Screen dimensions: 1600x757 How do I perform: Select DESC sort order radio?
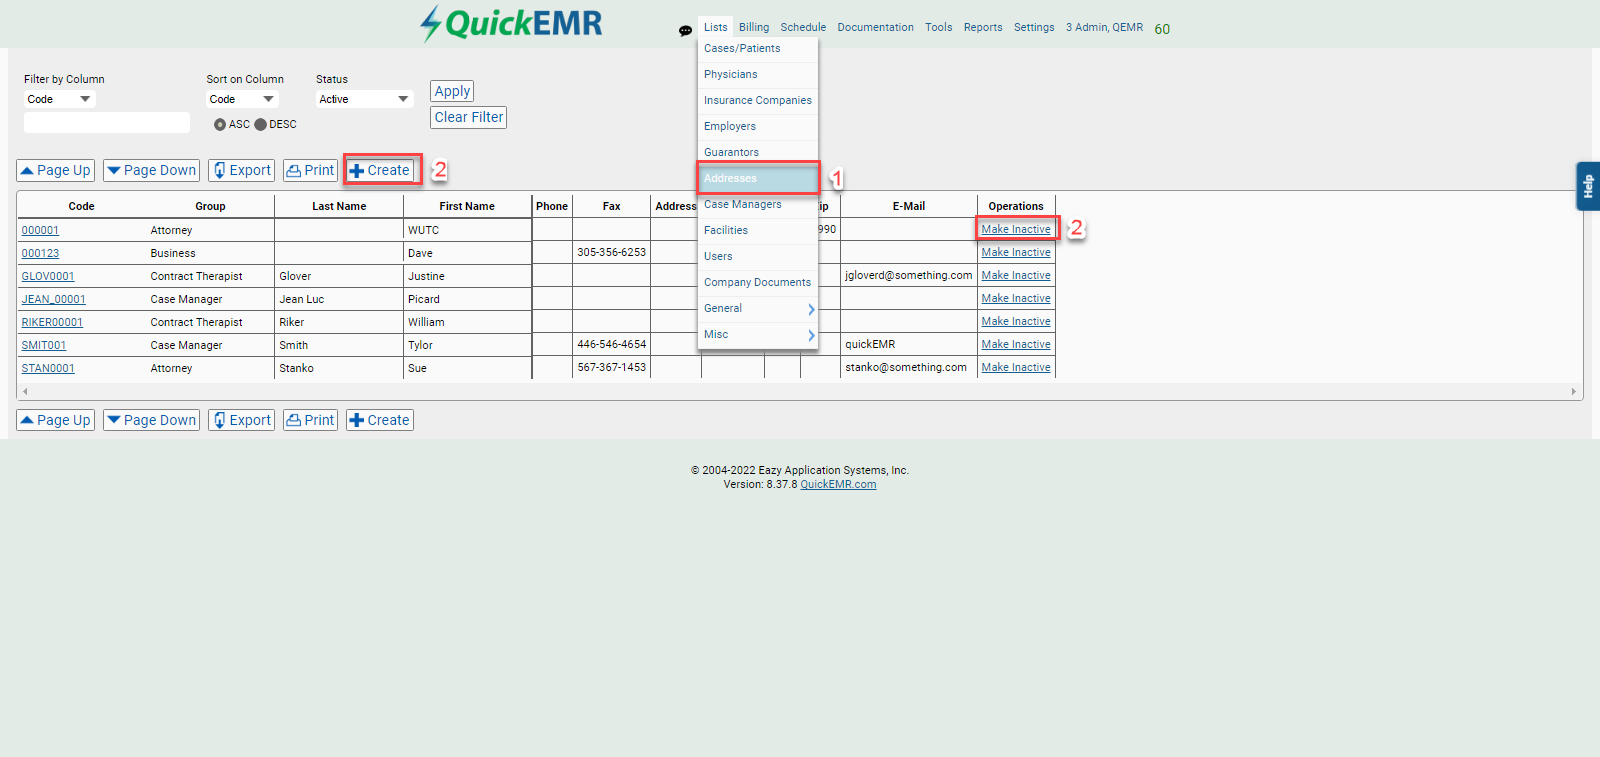(x=260, y=125)
